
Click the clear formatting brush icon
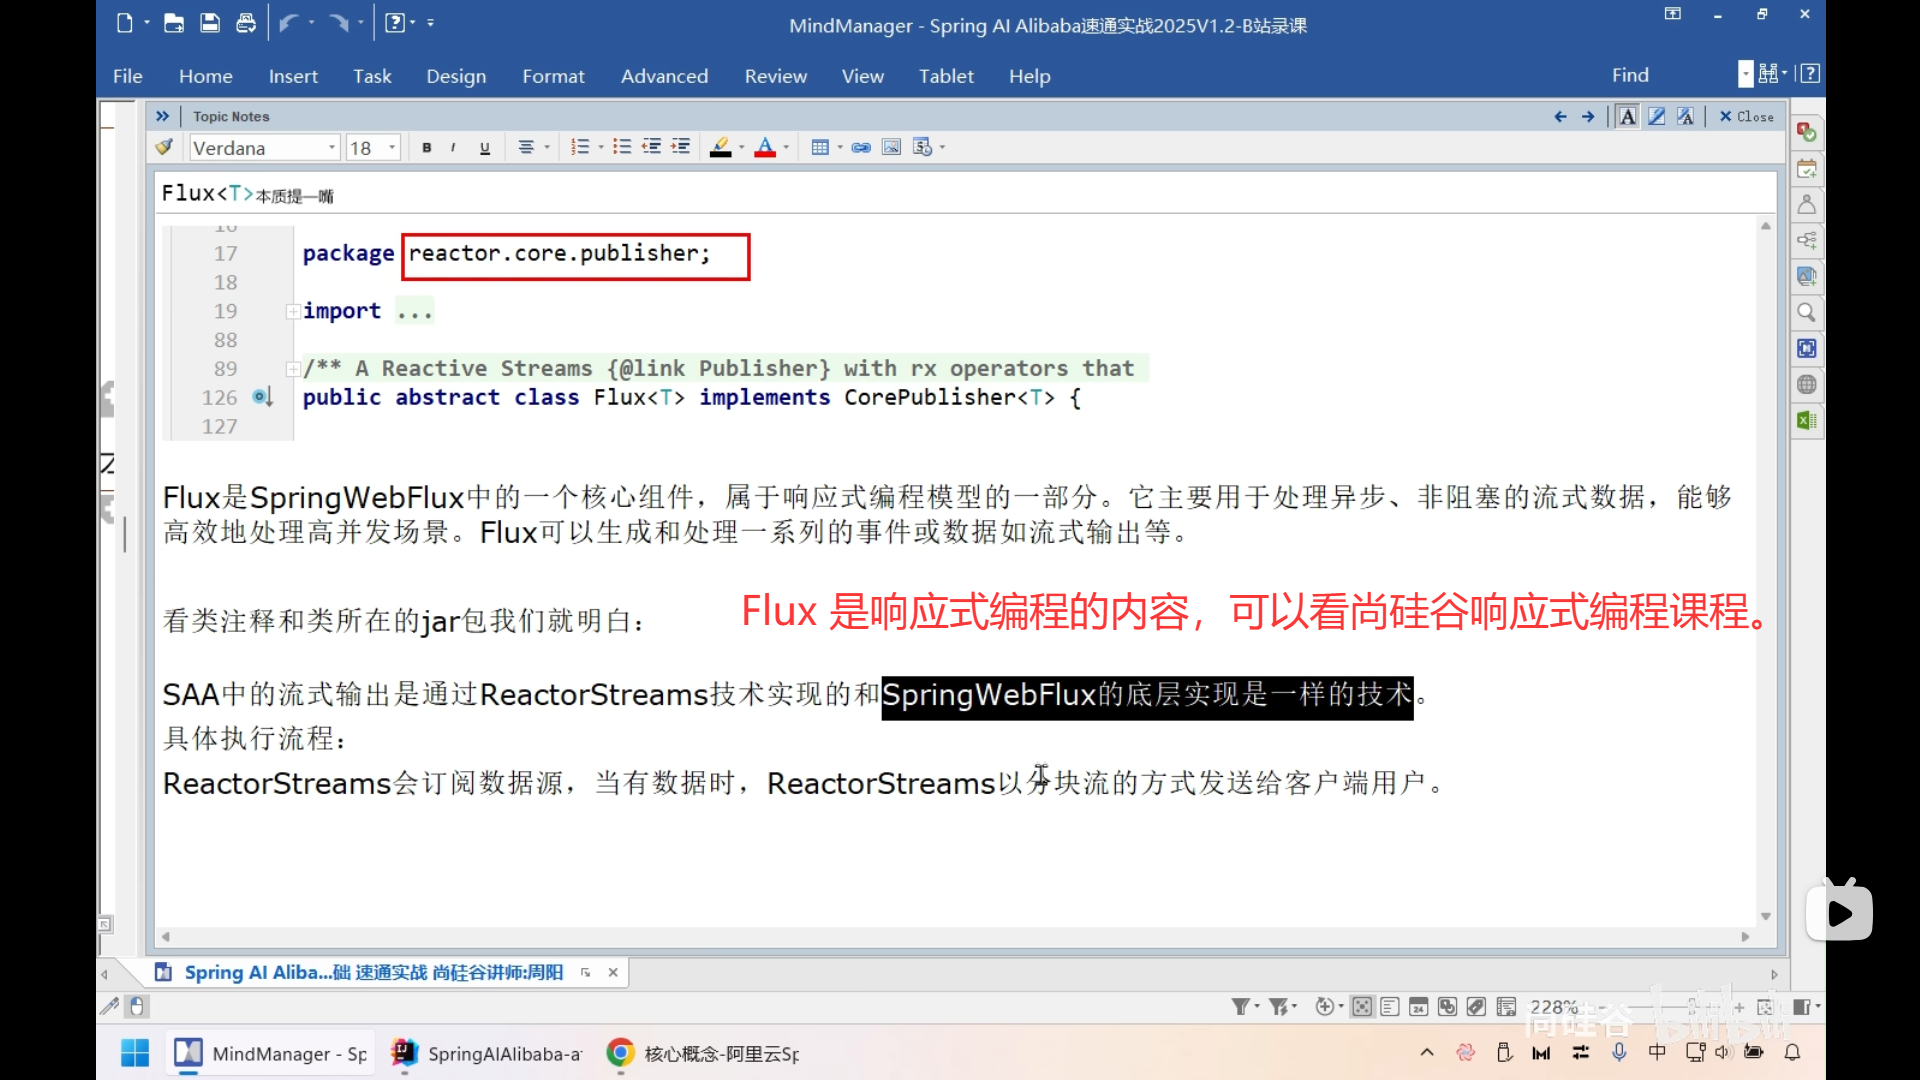[x=164, y=148]
